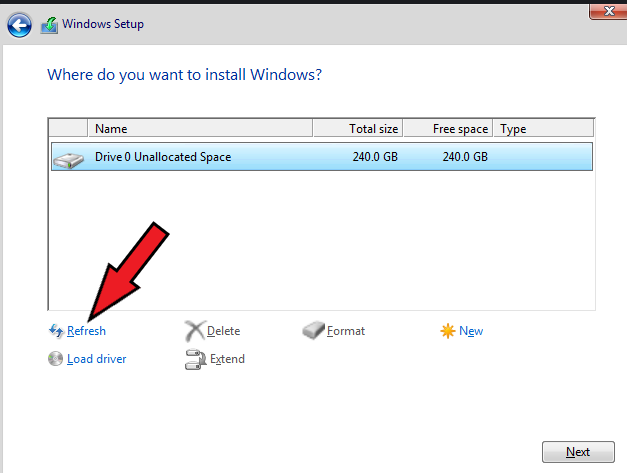Click the Windows Setup title bar icon
This screenshot has width=627, height=473.
(x=49, y=25)
